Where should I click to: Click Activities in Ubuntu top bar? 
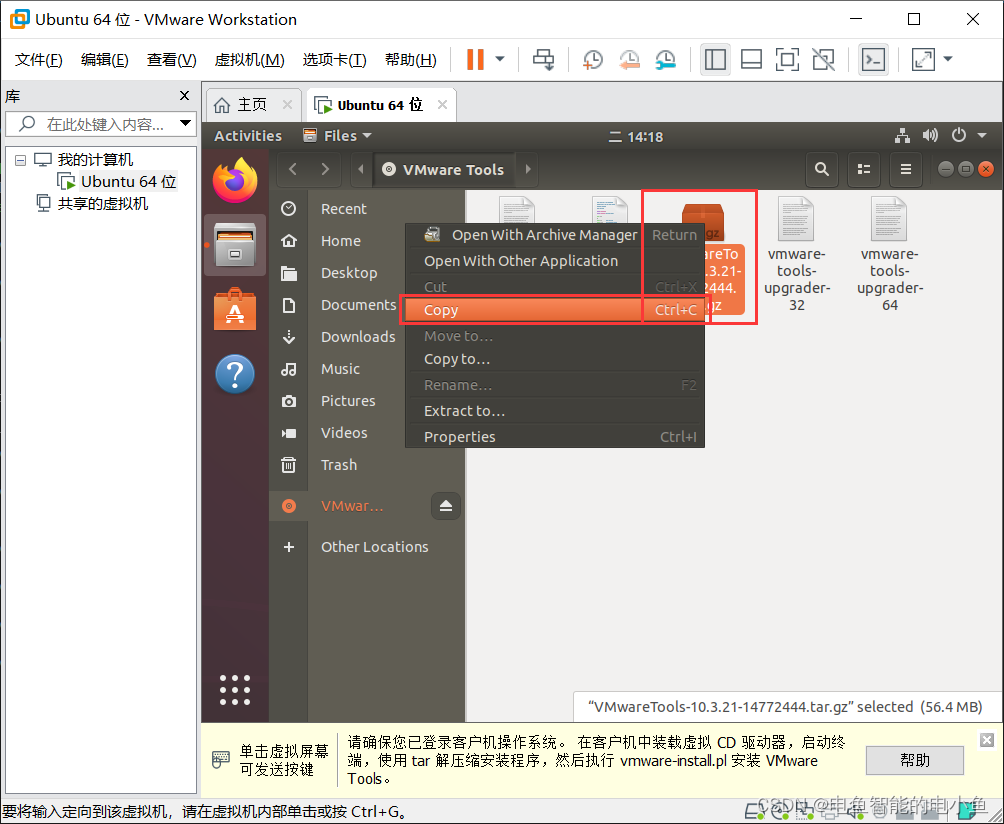point(248,136)
